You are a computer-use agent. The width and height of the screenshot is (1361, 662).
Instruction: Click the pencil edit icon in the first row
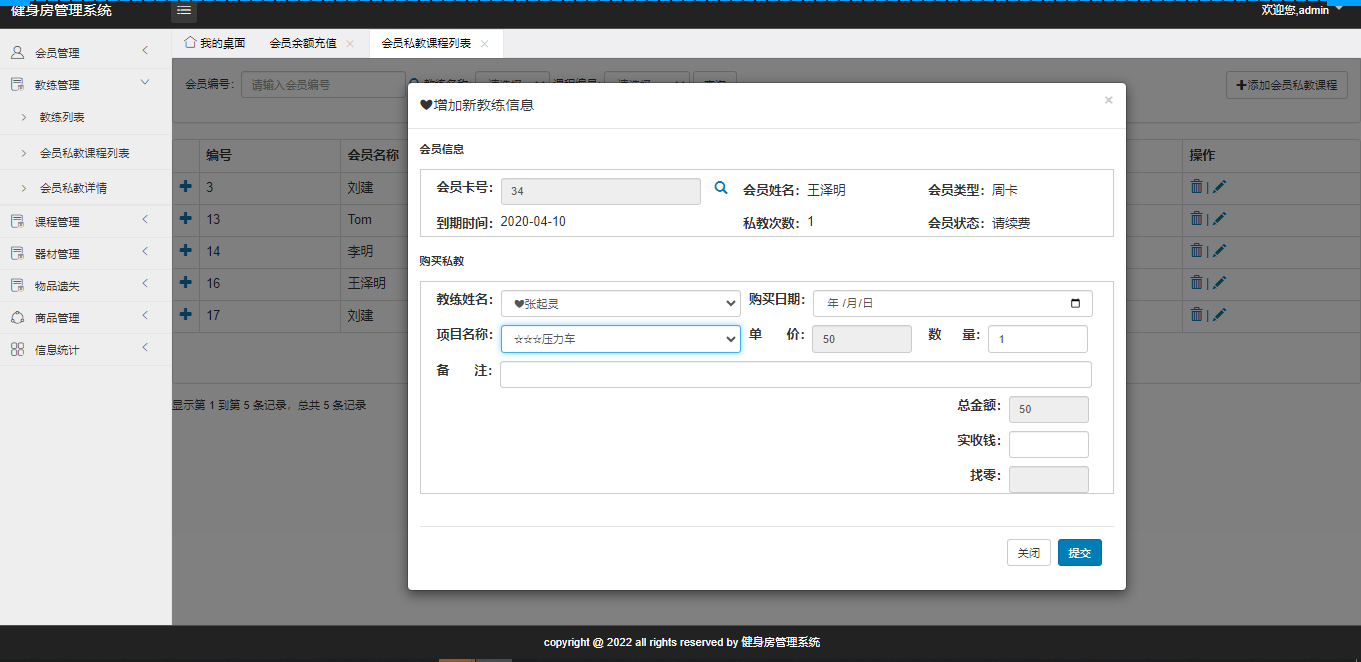point(1219,186)
